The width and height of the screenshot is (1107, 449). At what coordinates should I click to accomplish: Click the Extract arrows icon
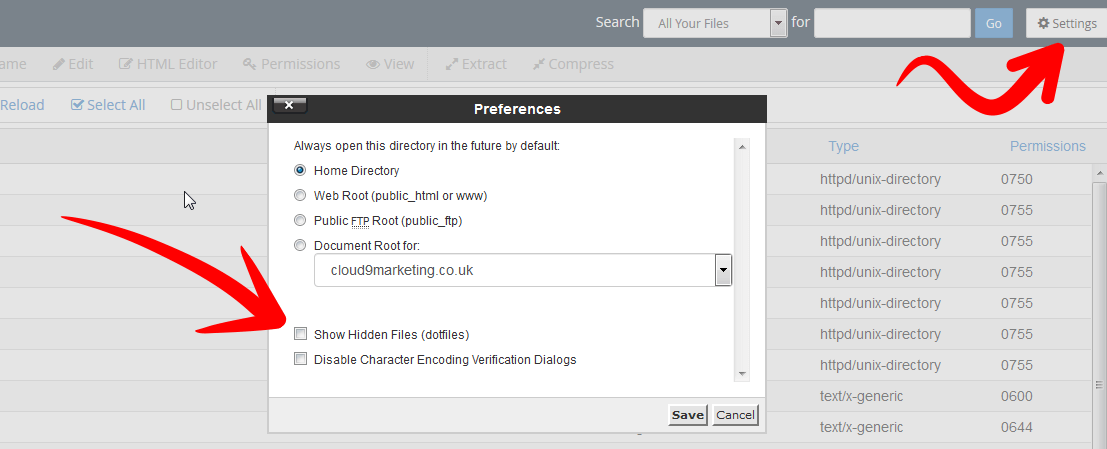[x=452, y=64]
